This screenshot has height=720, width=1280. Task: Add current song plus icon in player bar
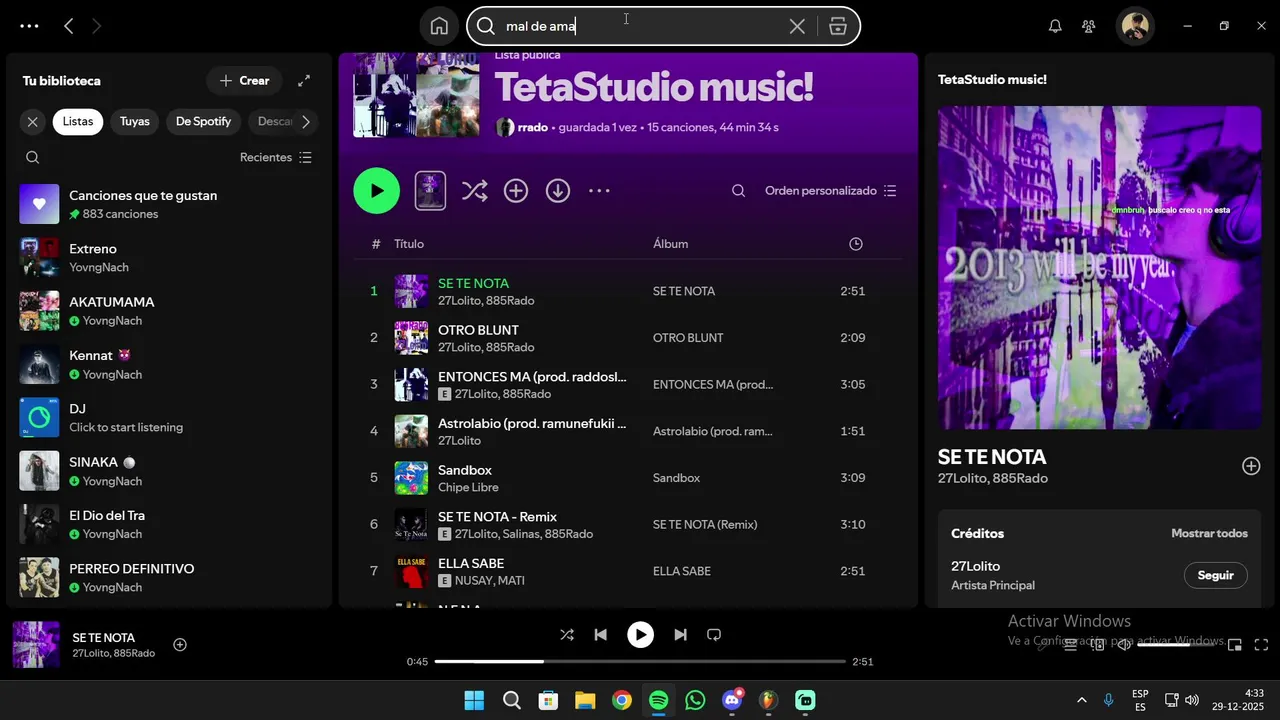(180, 645)
